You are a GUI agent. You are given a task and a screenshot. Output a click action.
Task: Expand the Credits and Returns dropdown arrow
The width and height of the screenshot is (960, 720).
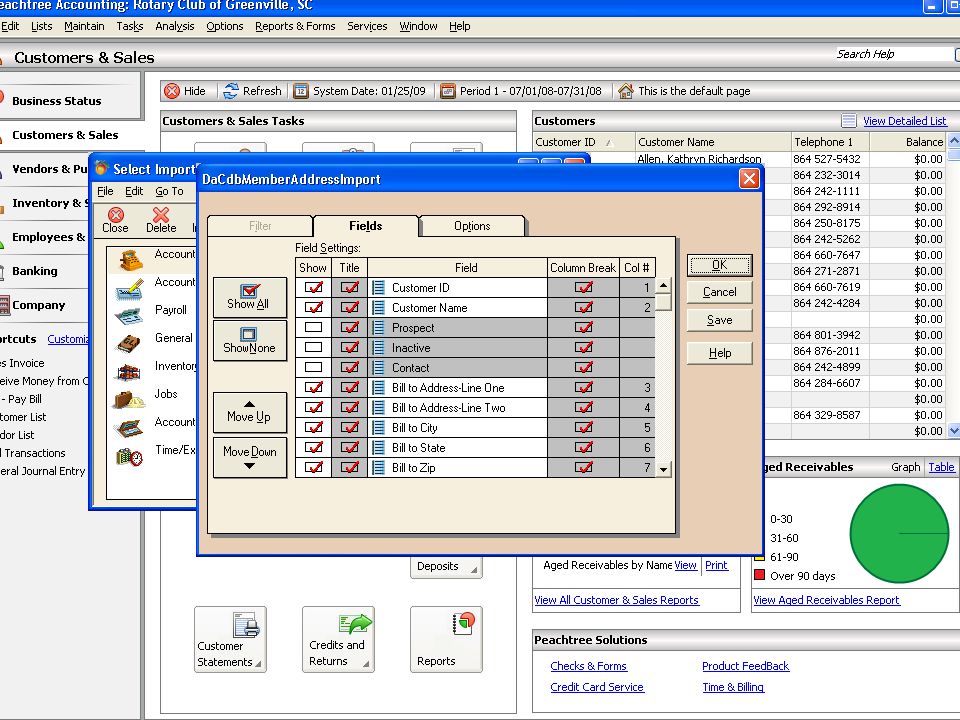point(366,664)
